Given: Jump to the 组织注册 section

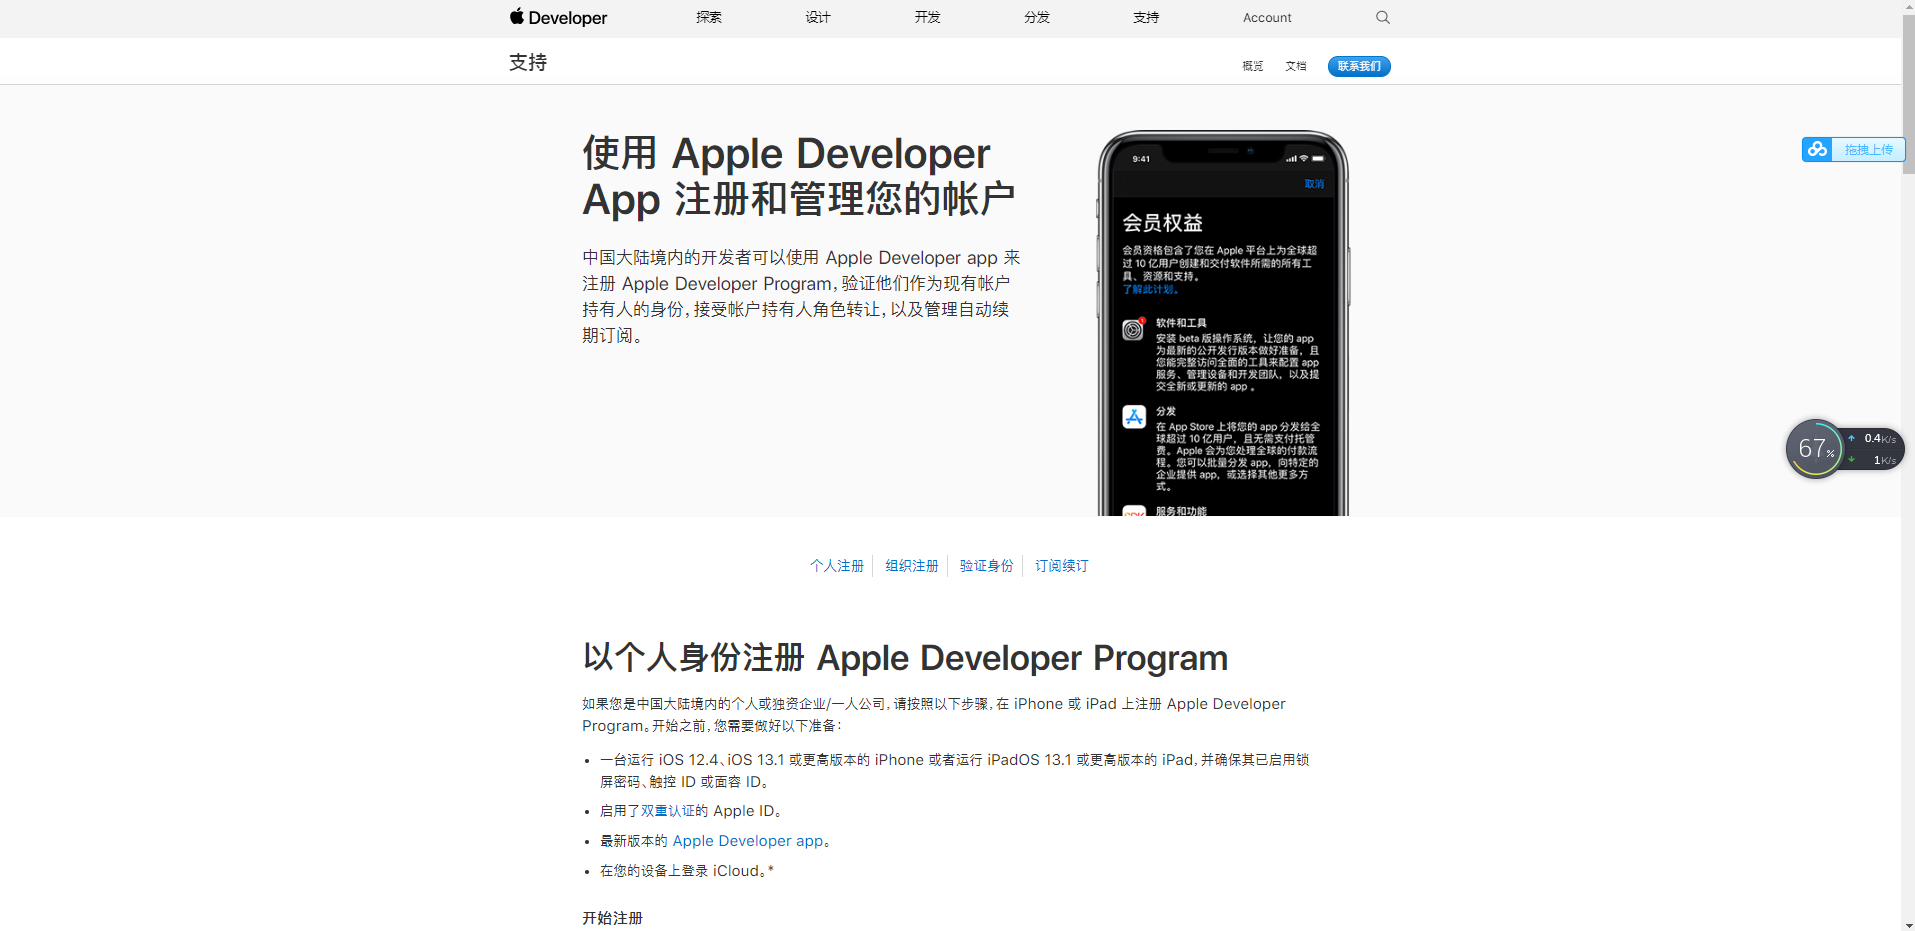Looking at the screenshot, I should point(912,566).
